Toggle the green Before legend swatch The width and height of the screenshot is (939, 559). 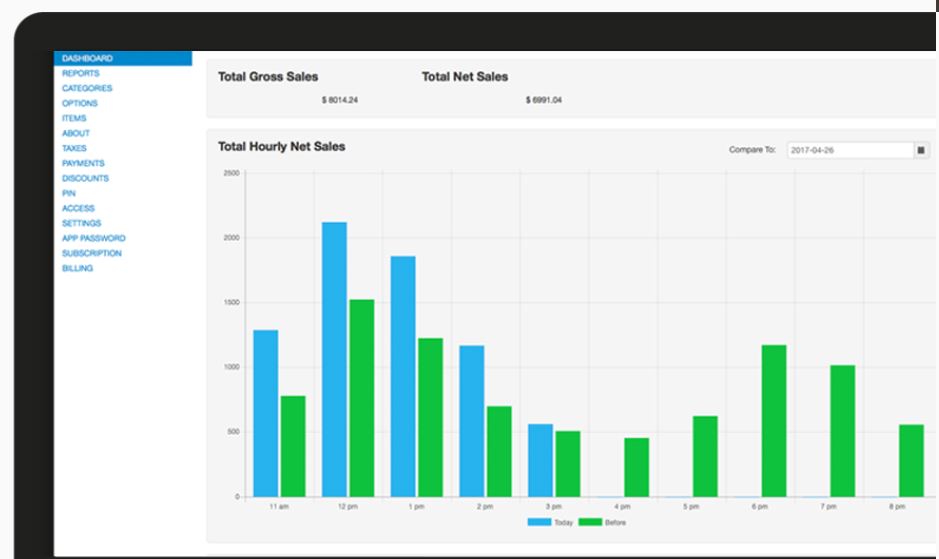(590, 522)
